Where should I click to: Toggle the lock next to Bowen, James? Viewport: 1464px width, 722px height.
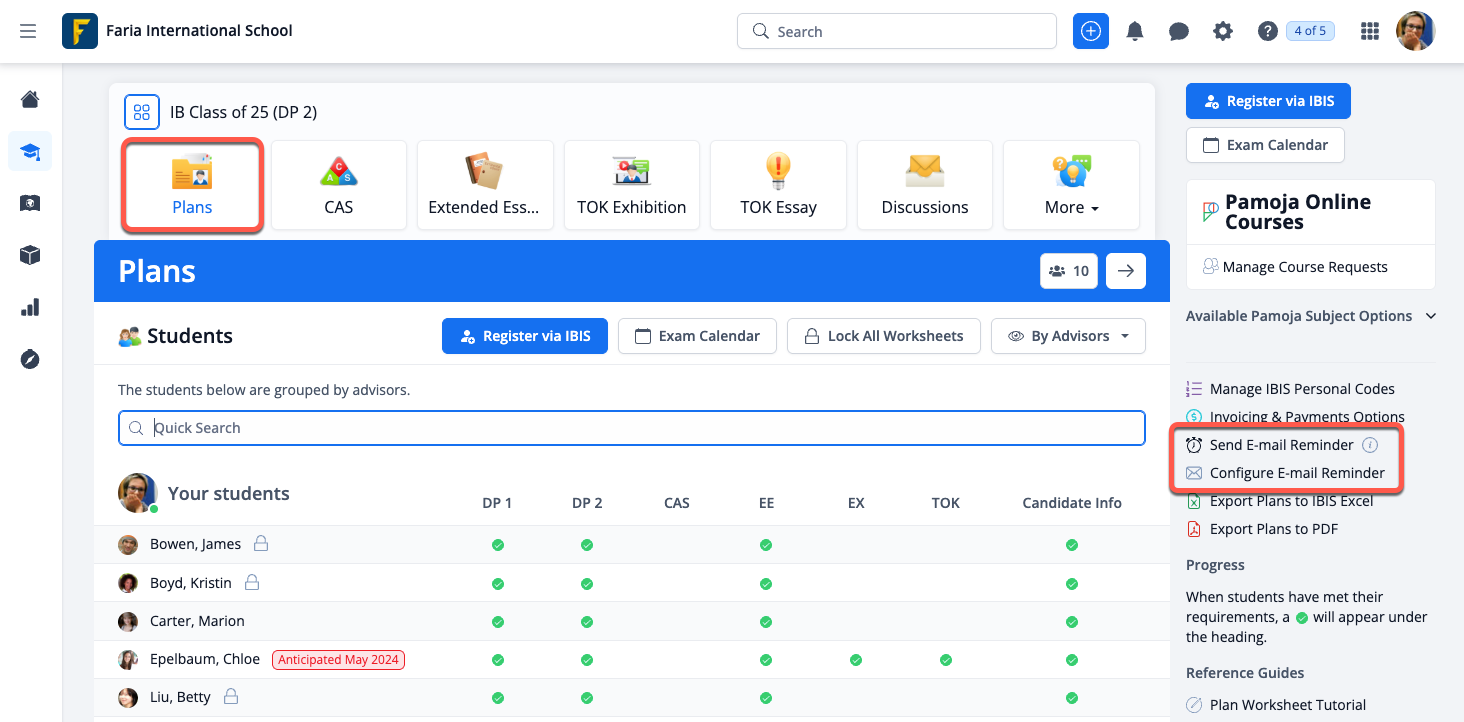point(261,544)
